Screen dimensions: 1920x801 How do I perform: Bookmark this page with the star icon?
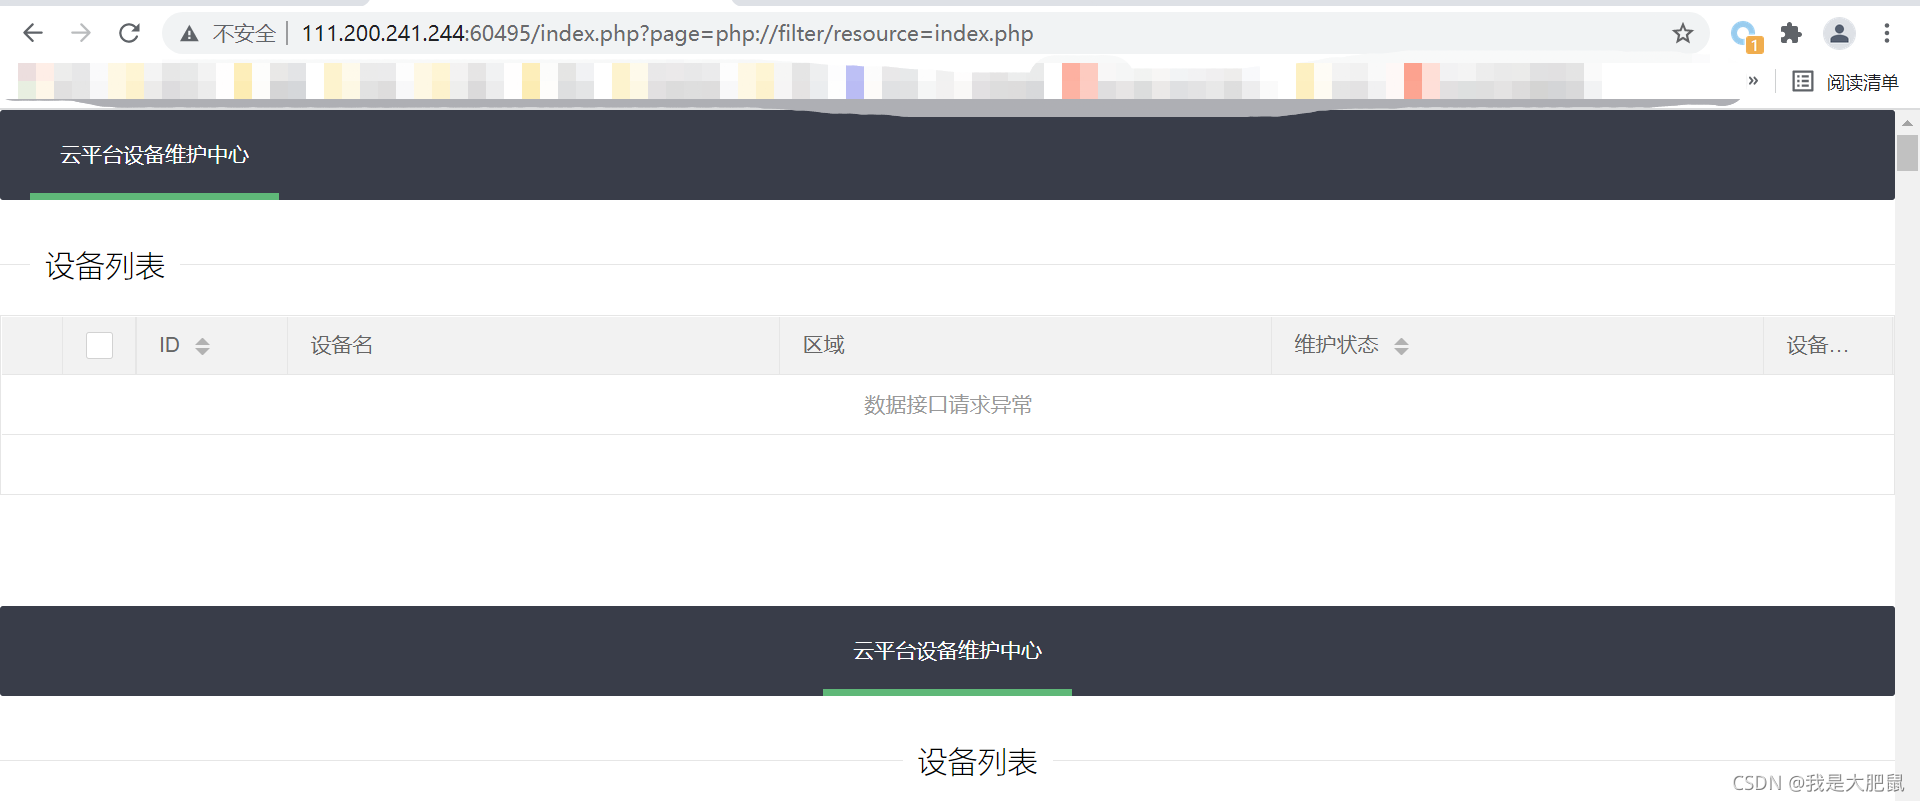click(x=1683, y=33)
